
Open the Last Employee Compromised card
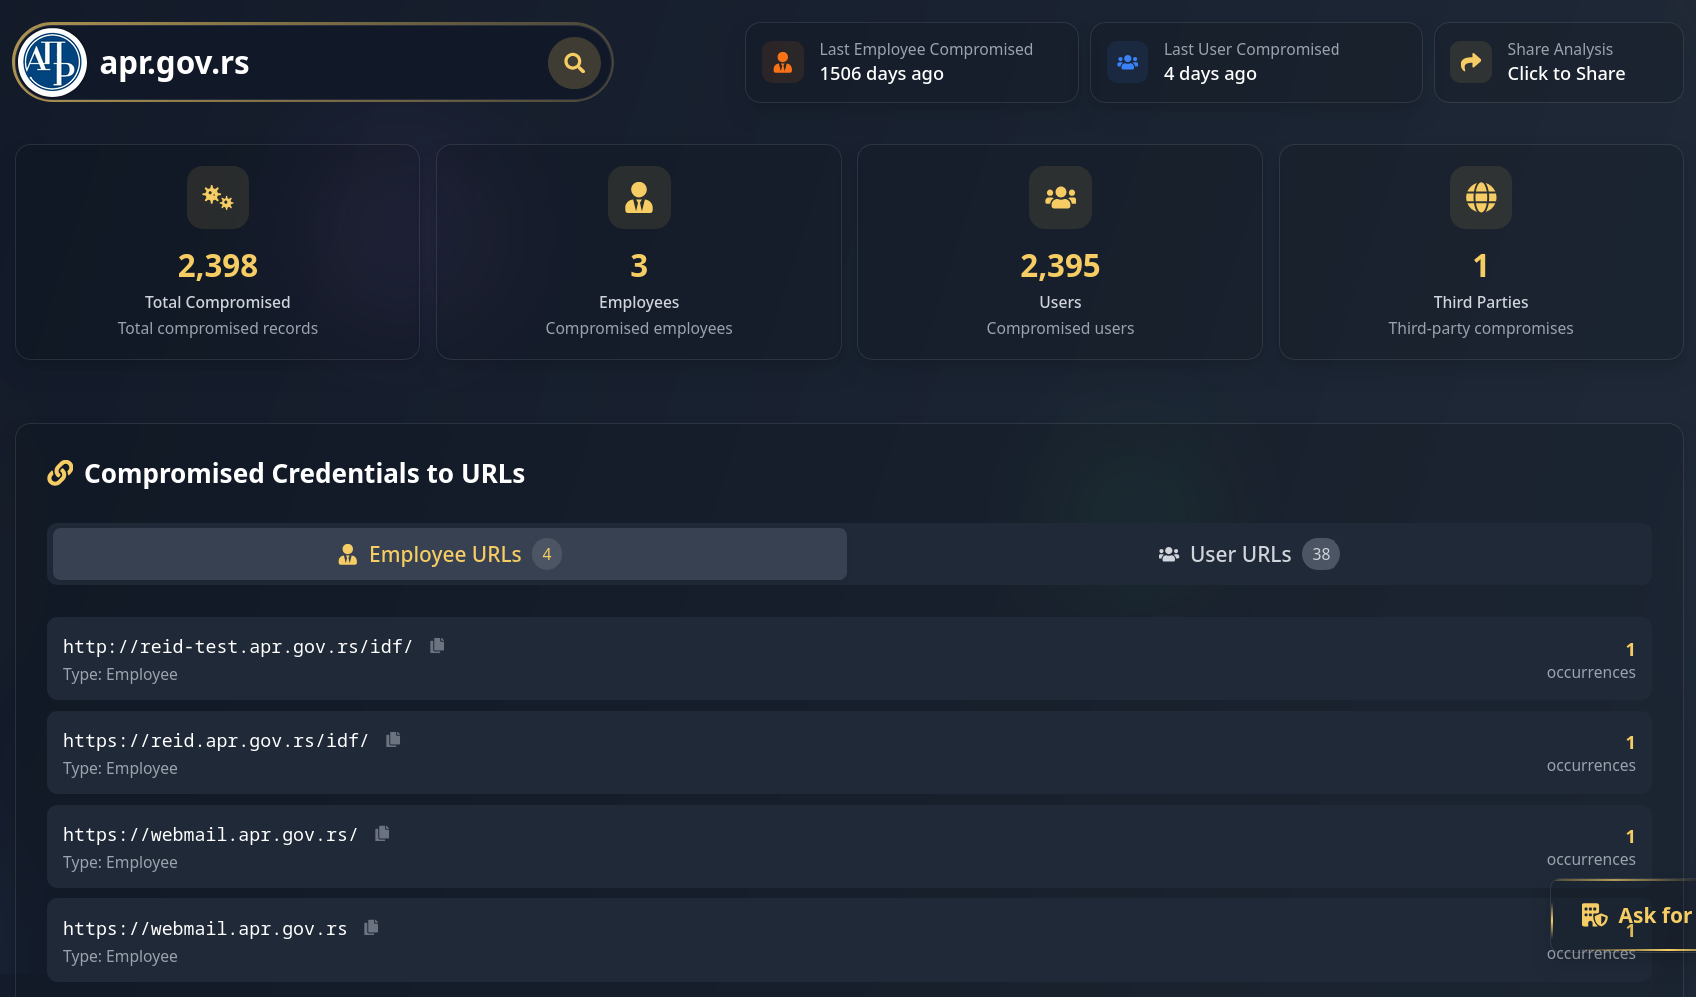click(912, 62)
